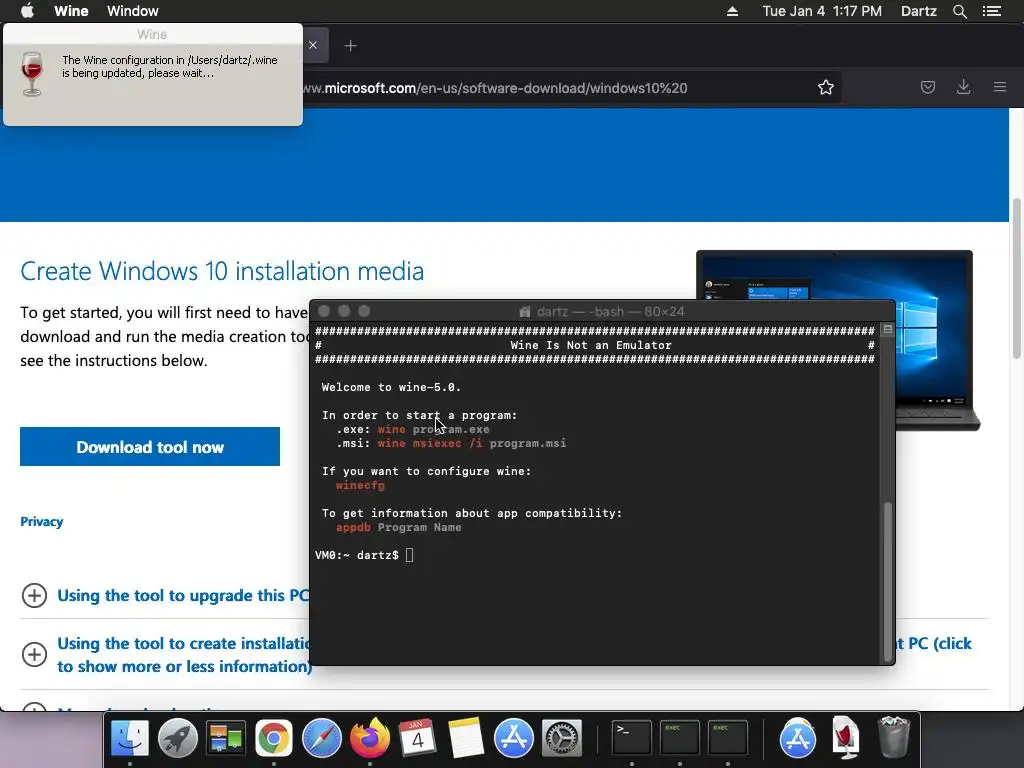Click Wine dialog title bar
Screen dimensions: 1024x768
(153, 34)
